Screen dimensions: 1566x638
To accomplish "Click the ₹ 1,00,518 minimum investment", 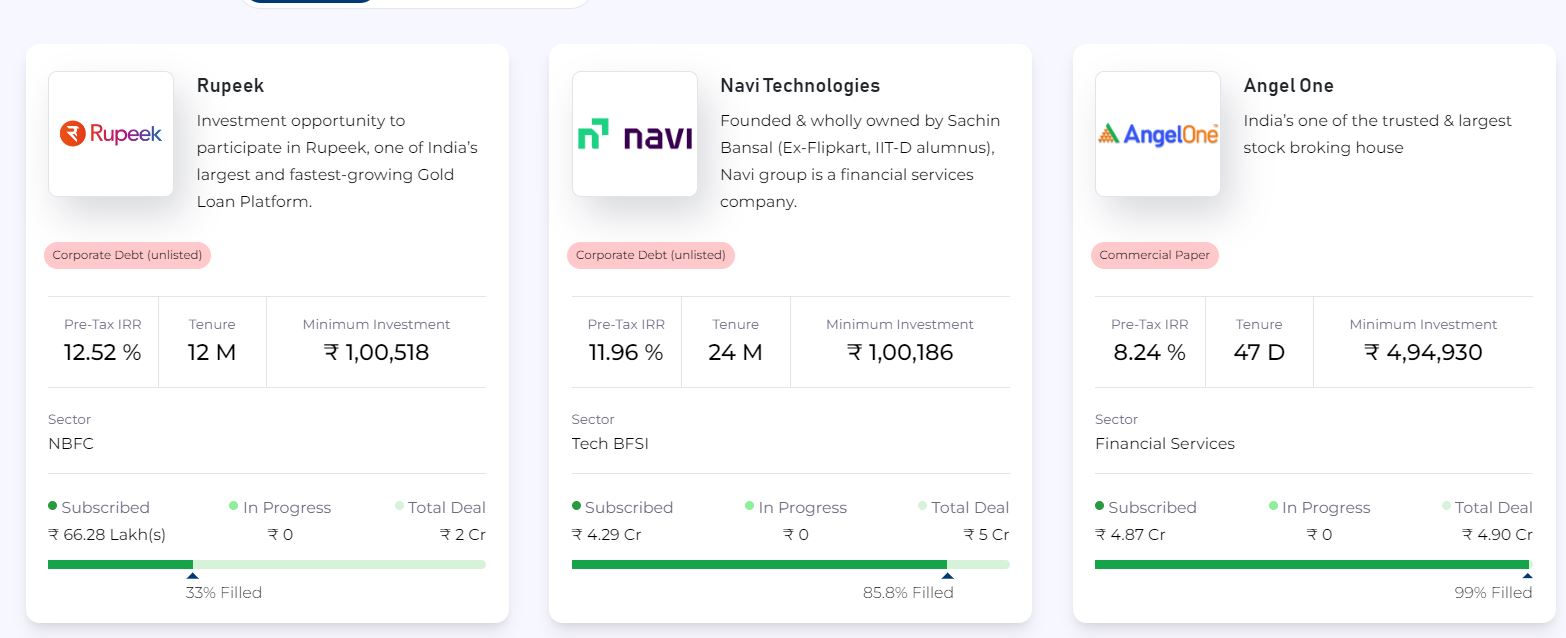I will (377, 352).
